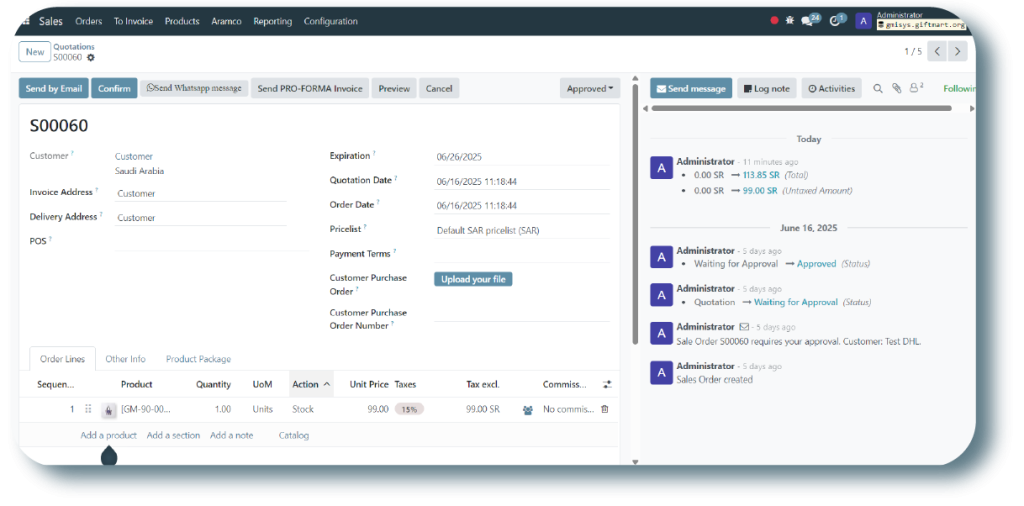Click Send message in chatter
The width and height of the screenshot is (1024, 506).
pyautogui.click(x=691, y=88)
